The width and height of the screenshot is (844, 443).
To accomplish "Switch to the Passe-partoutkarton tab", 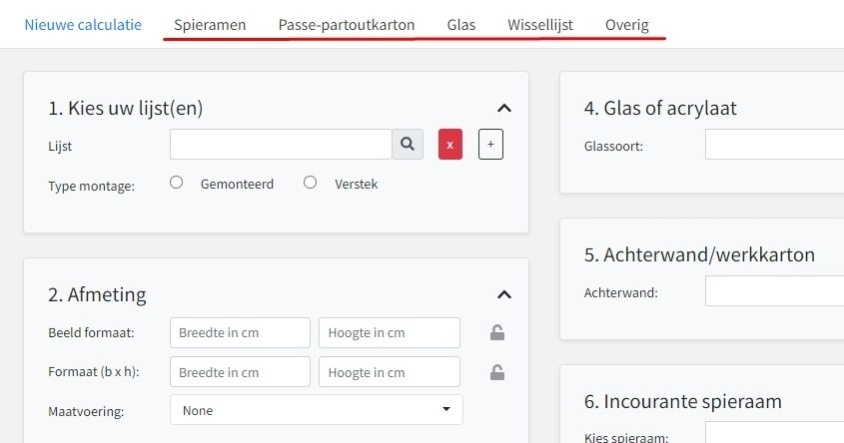I will [346, 25].
